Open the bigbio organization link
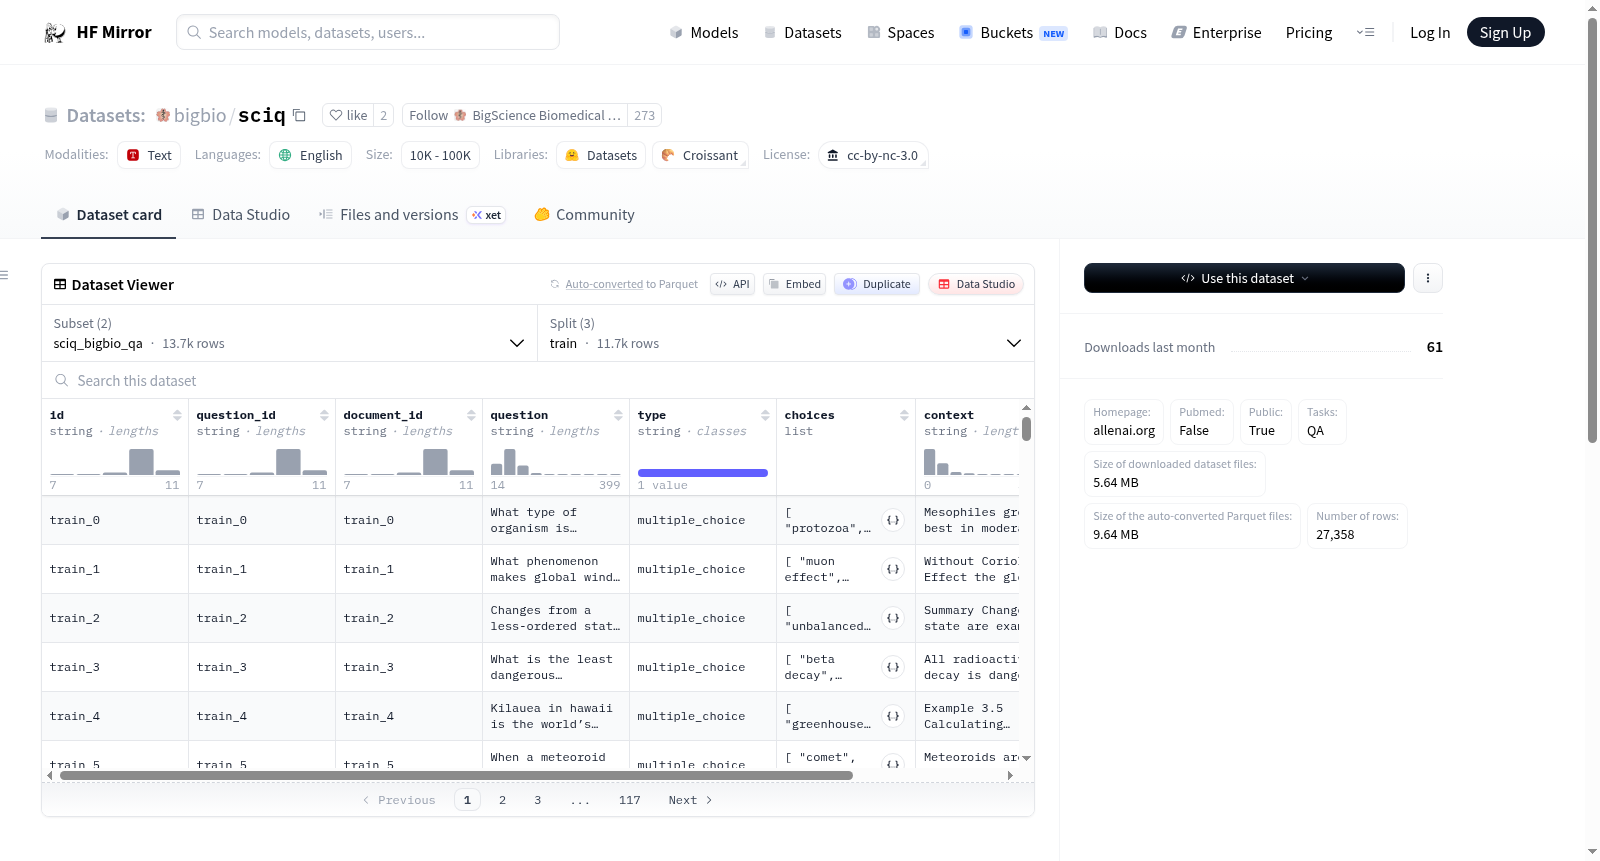 tap(200, 115)
